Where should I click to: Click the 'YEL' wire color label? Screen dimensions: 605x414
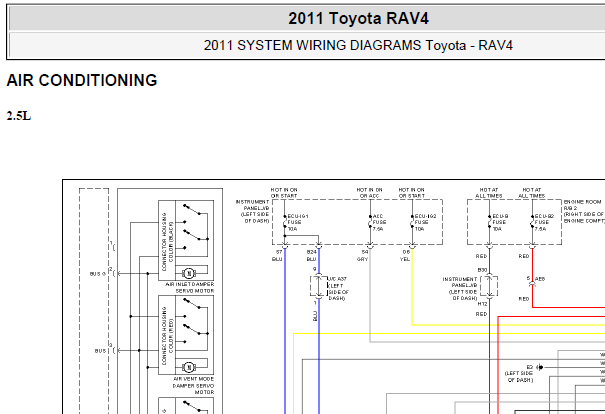pyautogui.click(x=405, y=259)
